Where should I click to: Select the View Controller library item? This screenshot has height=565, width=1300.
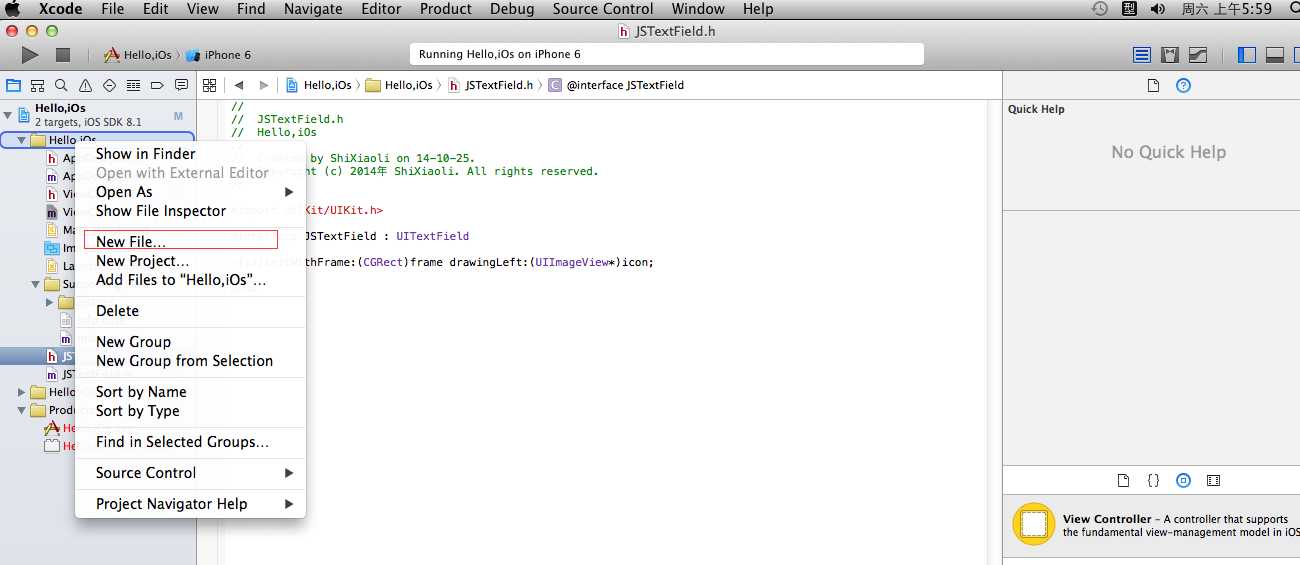pos(1151,525)
